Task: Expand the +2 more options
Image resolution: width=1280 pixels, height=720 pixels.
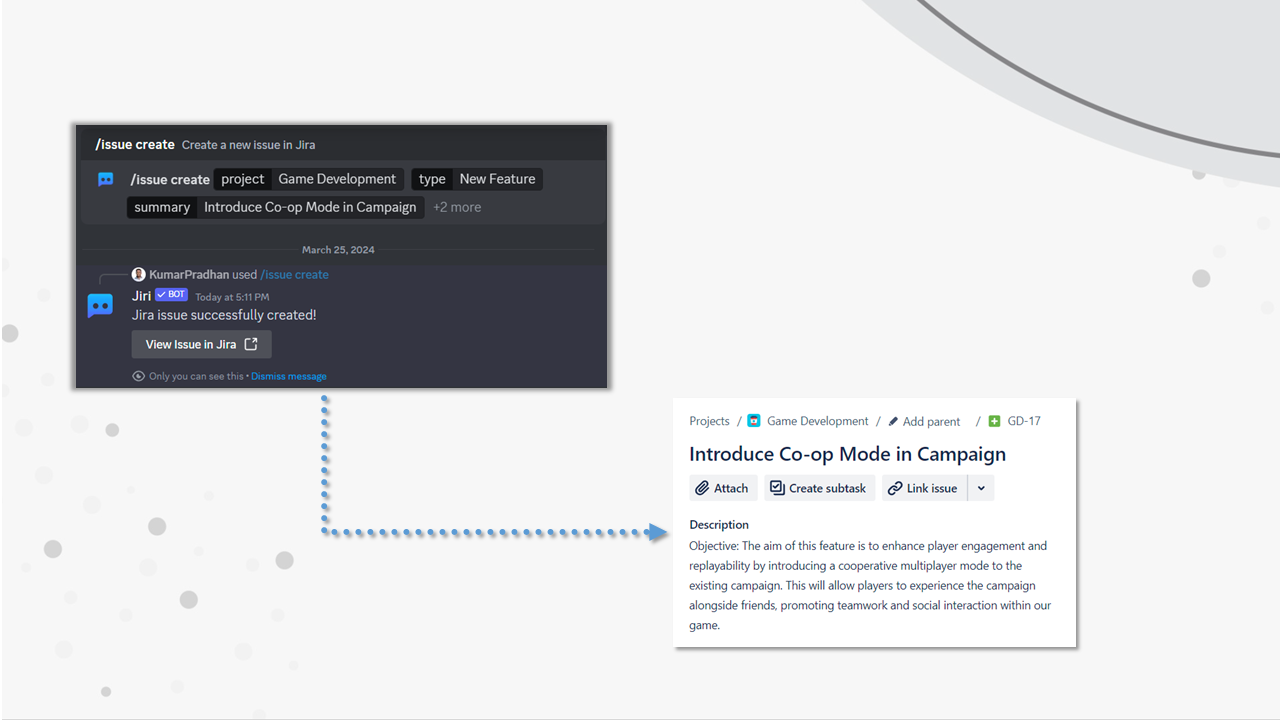Action: pos(457,207)
